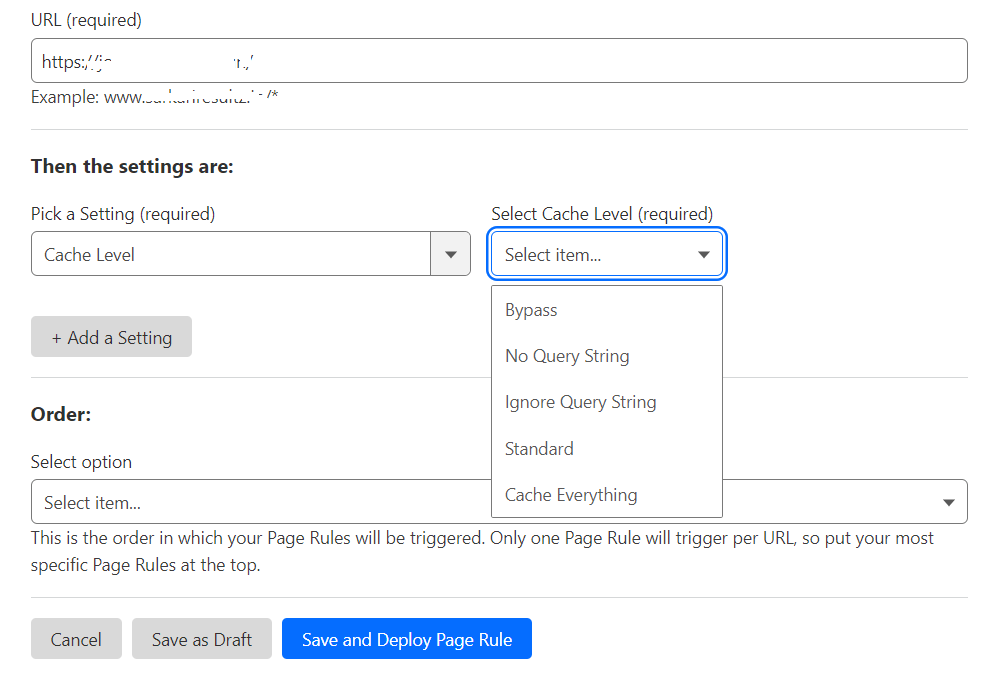The width and height of the screenshot is (988, 692).
Task: Click the Select Cache Level dropdown chevron
Action: point(702,253)
